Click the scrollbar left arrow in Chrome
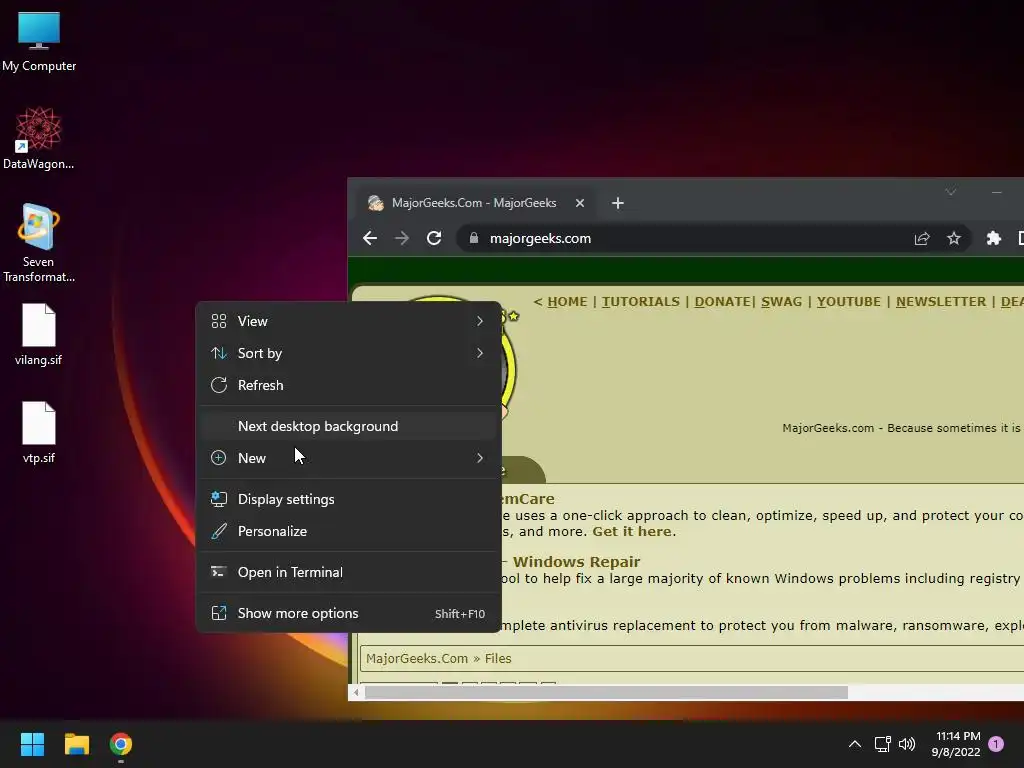 pyautogui.click(x=356, y=692)
